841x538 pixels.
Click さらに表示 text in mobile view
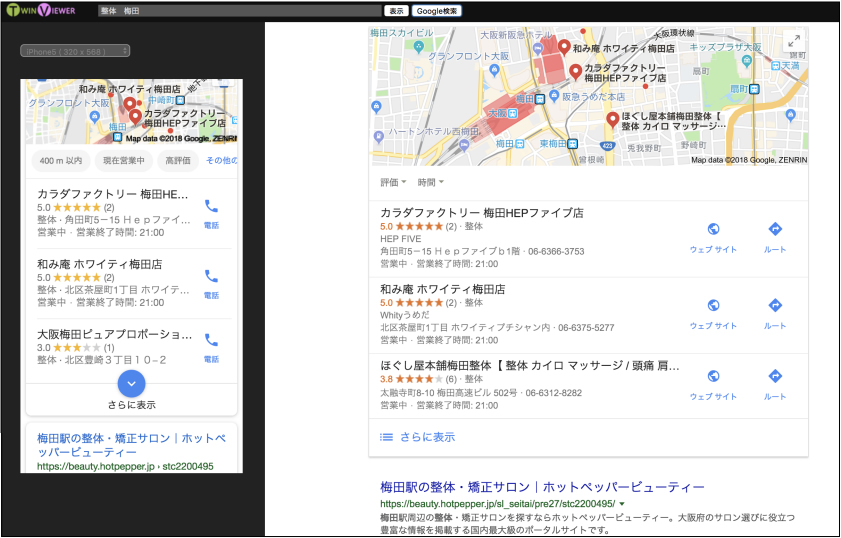pyautogui.click(x=131, y=405)
